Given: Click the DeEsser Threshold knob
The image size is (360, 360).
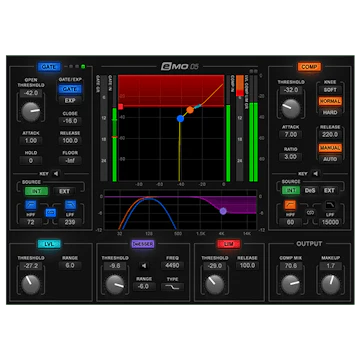Looking at the screenshot, I should tap(115, 284).
